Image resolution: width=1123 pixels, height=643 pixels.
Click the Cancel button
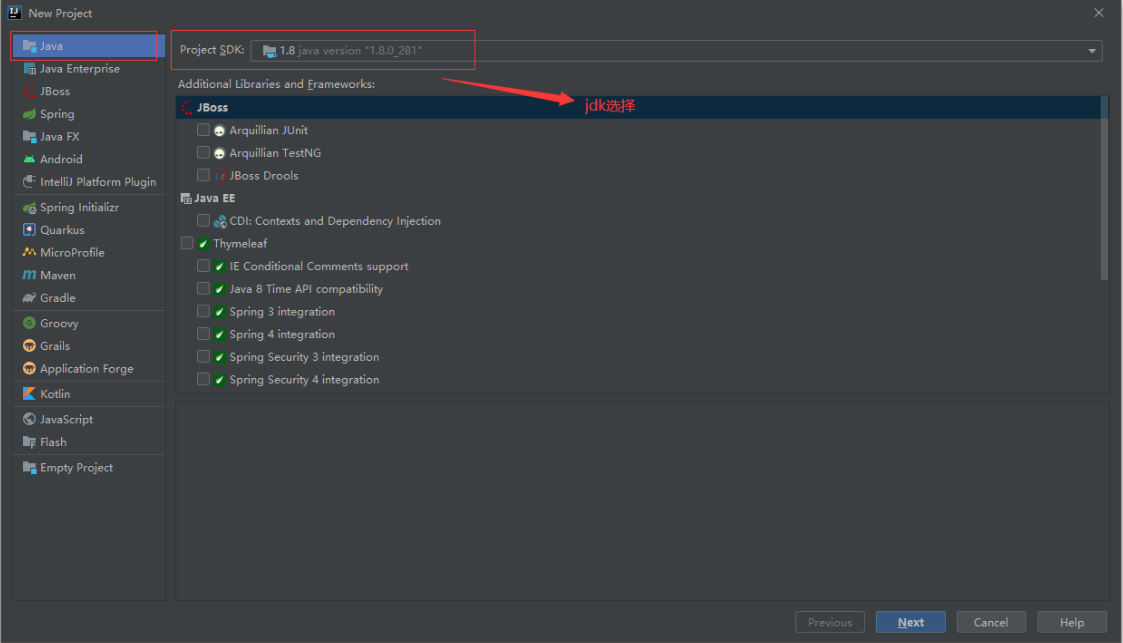click(991, 622)
